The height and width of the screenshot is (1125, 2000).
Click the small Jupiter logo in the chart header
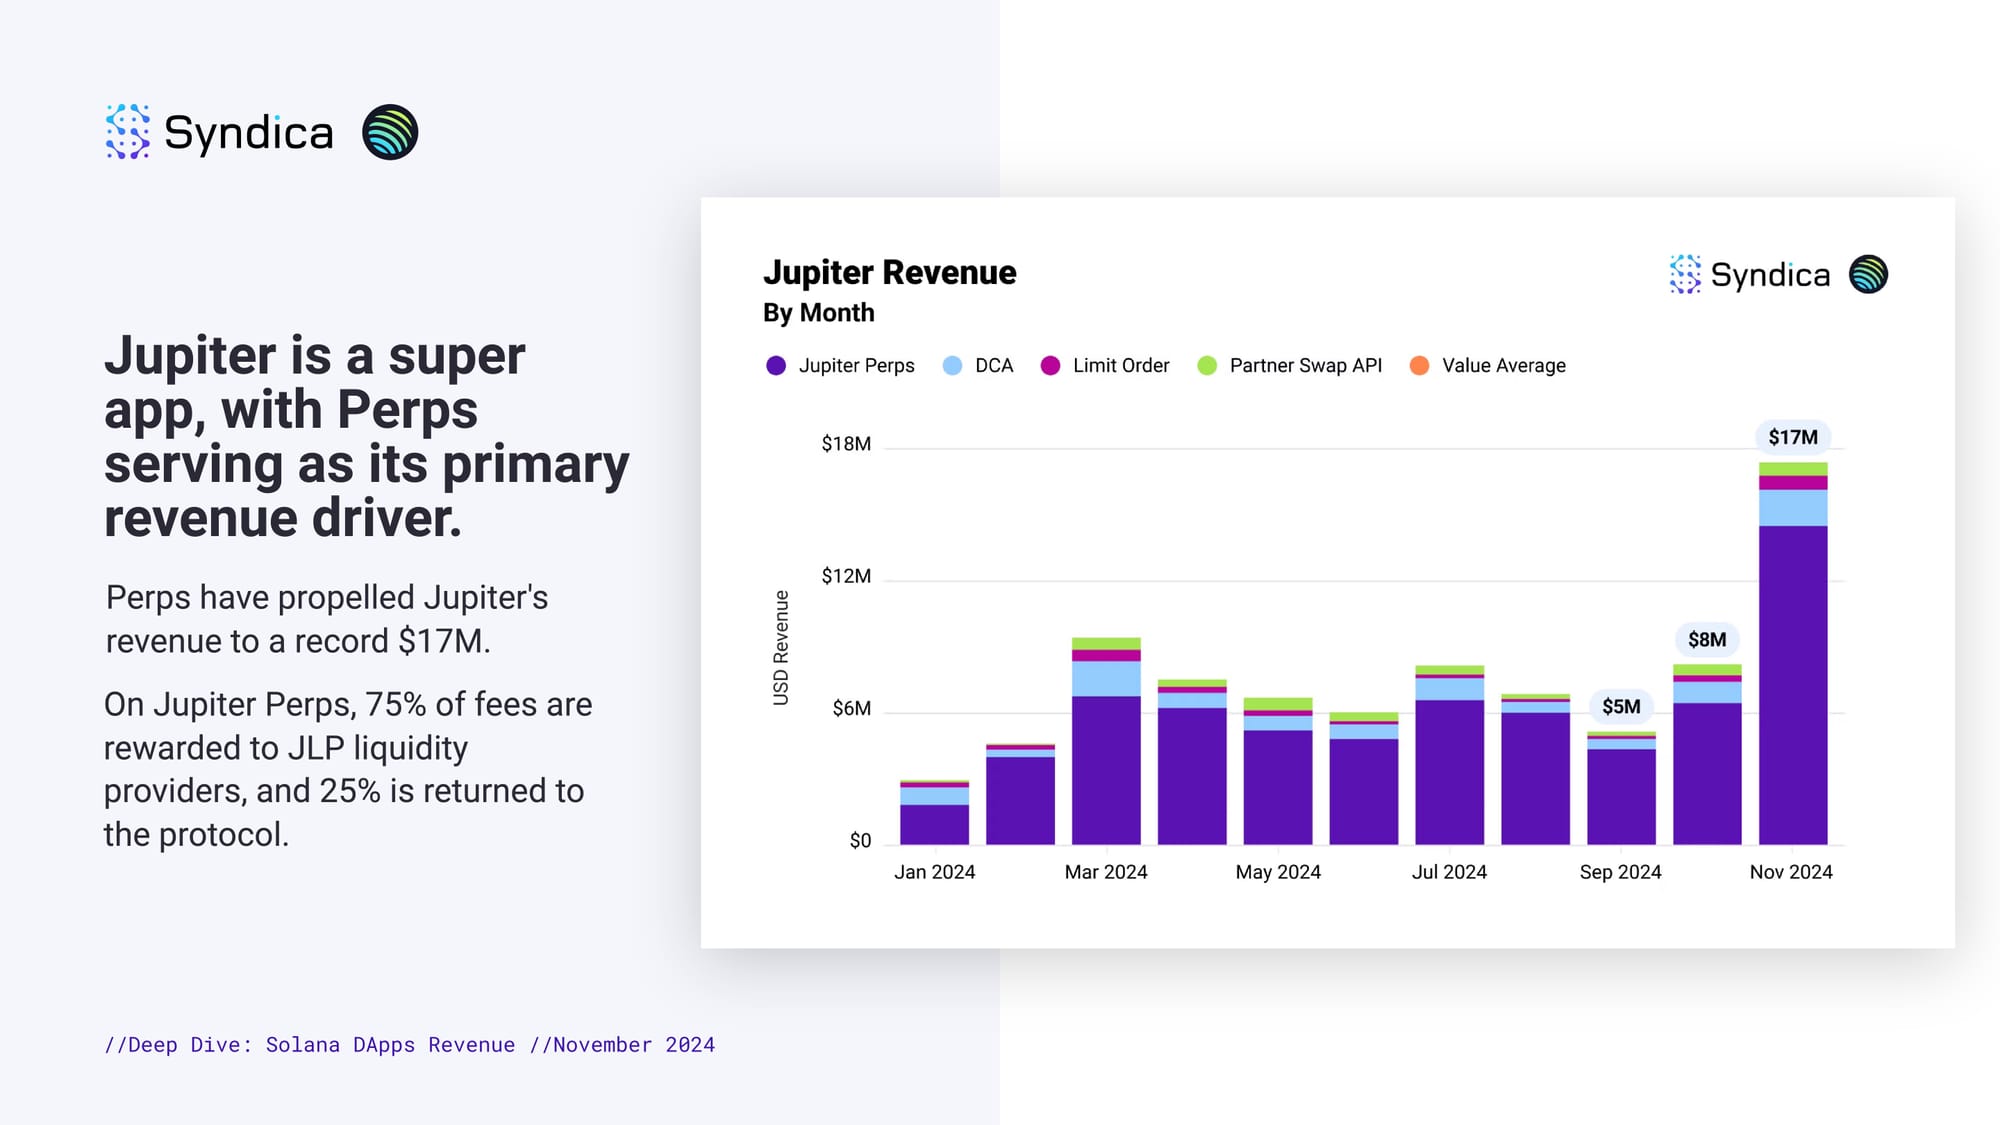coord(1868,274)
